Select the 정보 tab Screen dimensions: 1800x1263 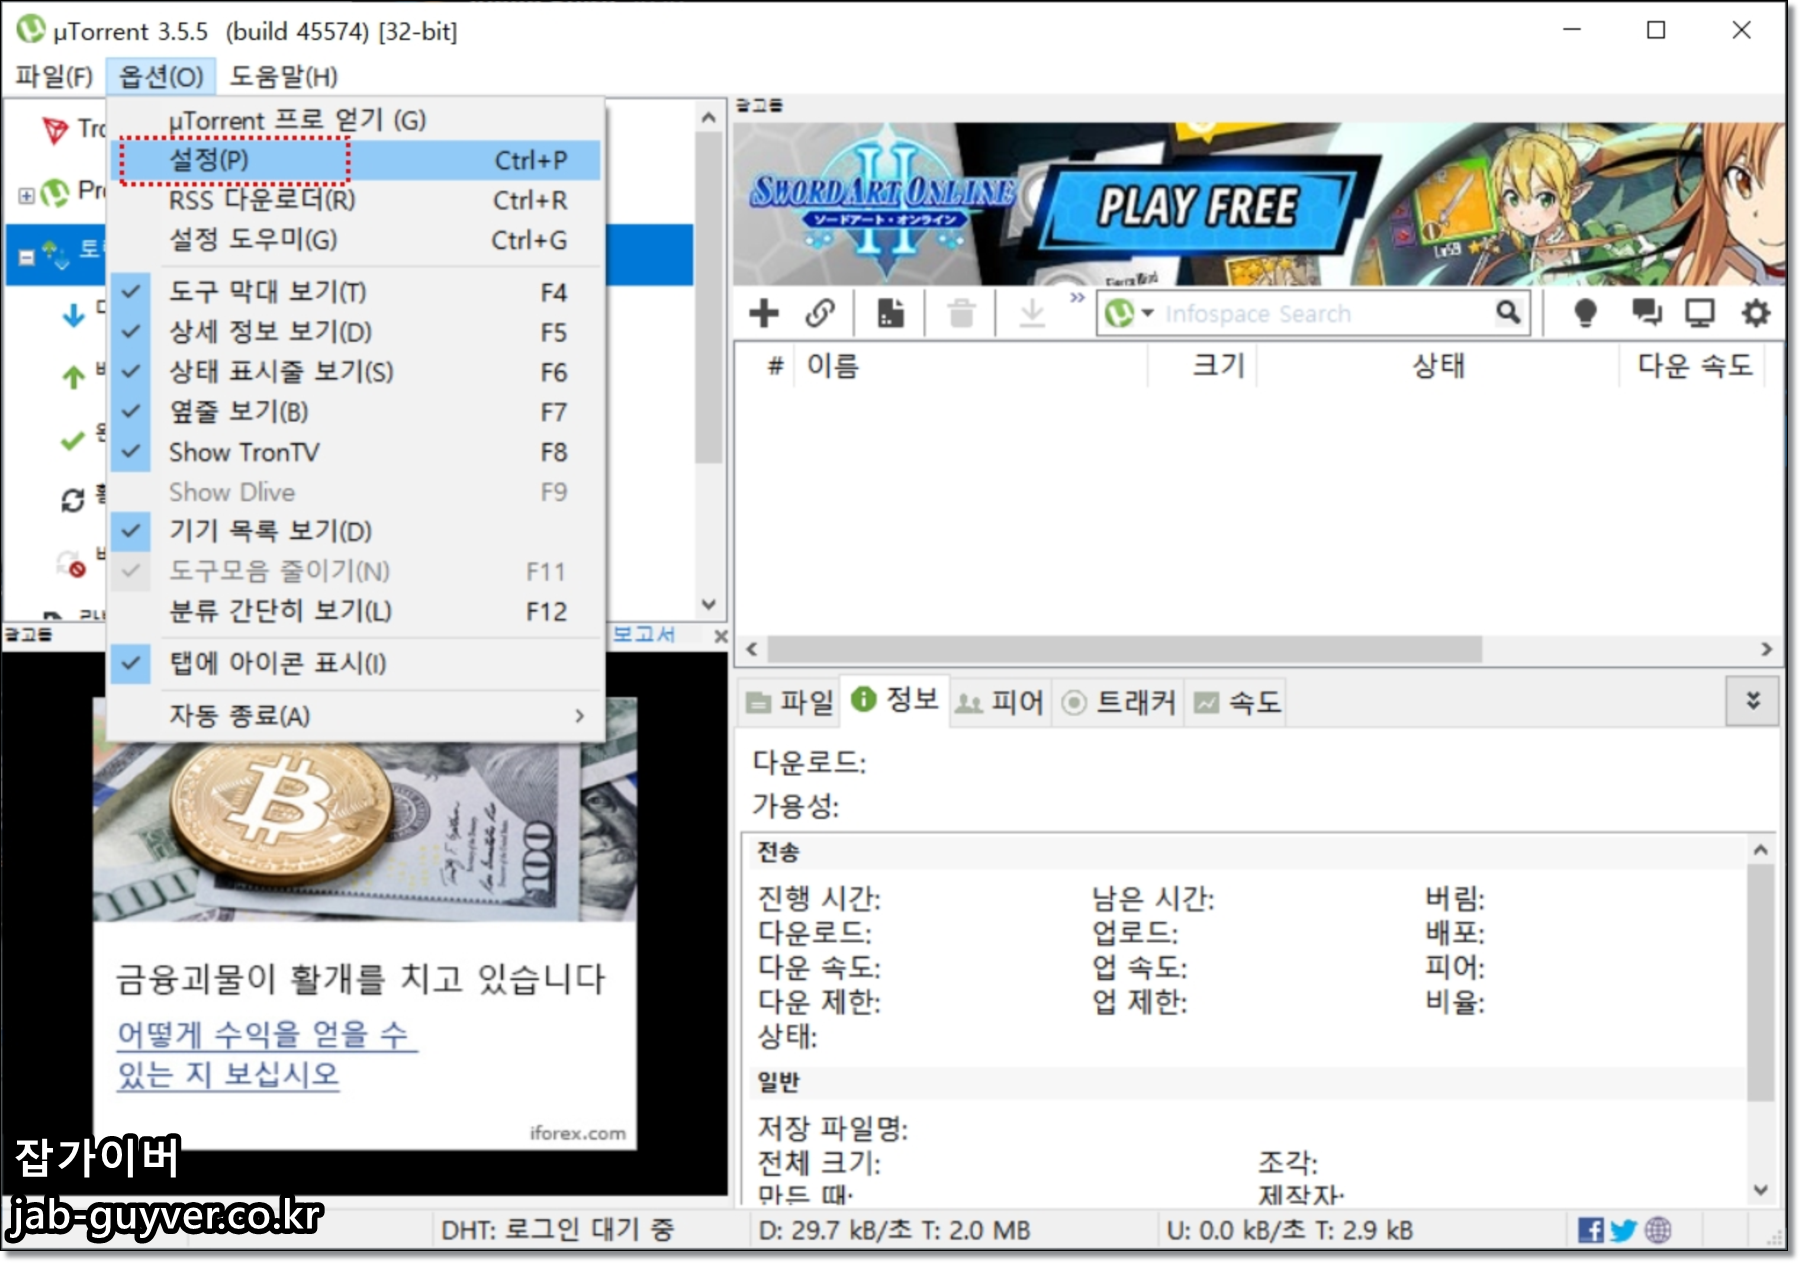click(x=895, y=700)
